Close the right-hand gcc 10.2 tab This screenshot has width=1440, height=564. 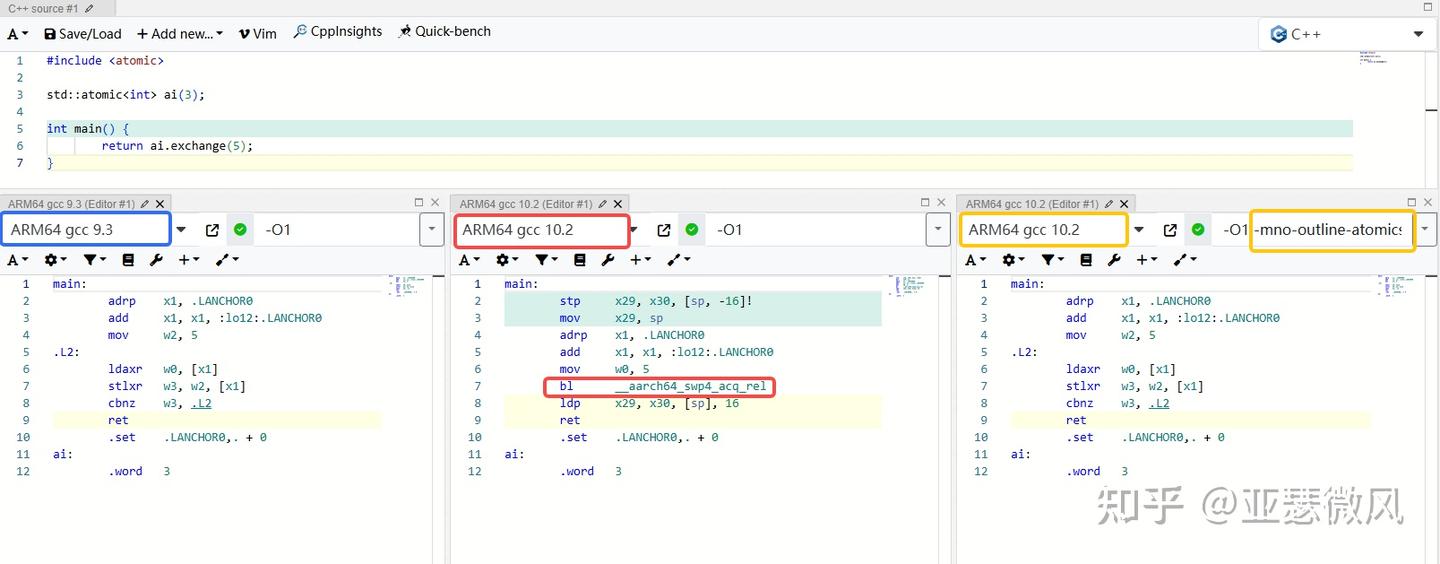(x=1123, y=203)
